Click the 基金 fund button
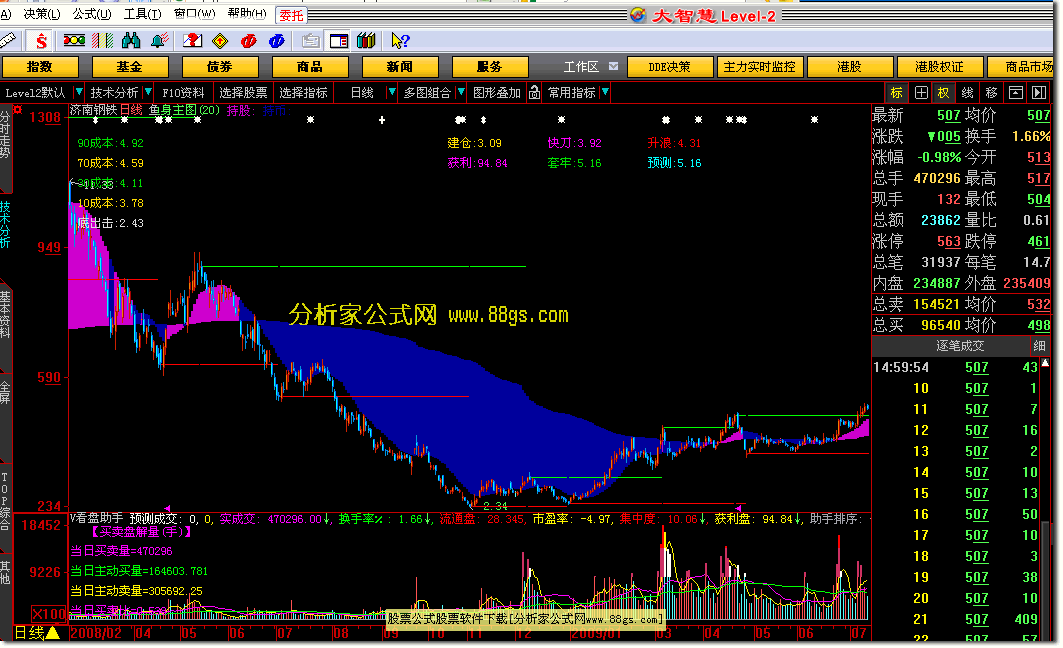Image resolution: width=1063 pixels, height=648 pixels. coord(129,66)
